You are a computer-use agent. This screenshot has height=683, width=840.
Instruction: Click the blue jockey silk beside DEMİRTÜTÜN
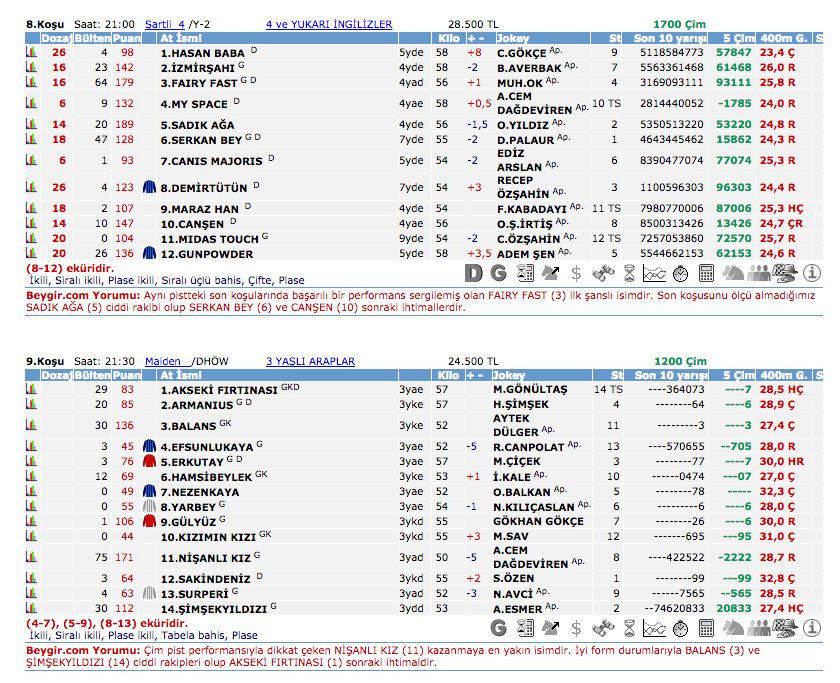pyautogui.click(x=149, y=187)
